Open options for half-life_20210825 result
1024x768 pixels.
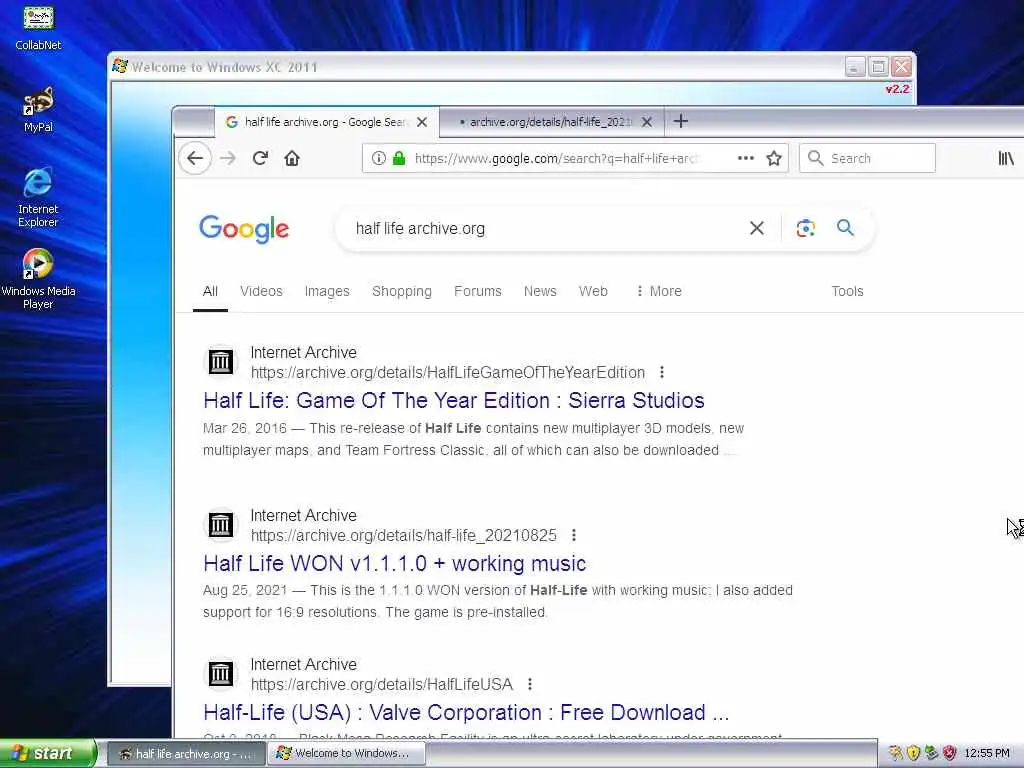[573, 536]
